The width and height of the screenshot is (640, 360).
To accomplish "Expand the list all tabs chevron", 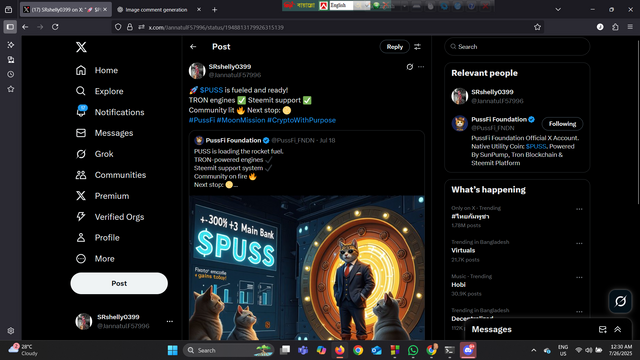I will (558, 9).
